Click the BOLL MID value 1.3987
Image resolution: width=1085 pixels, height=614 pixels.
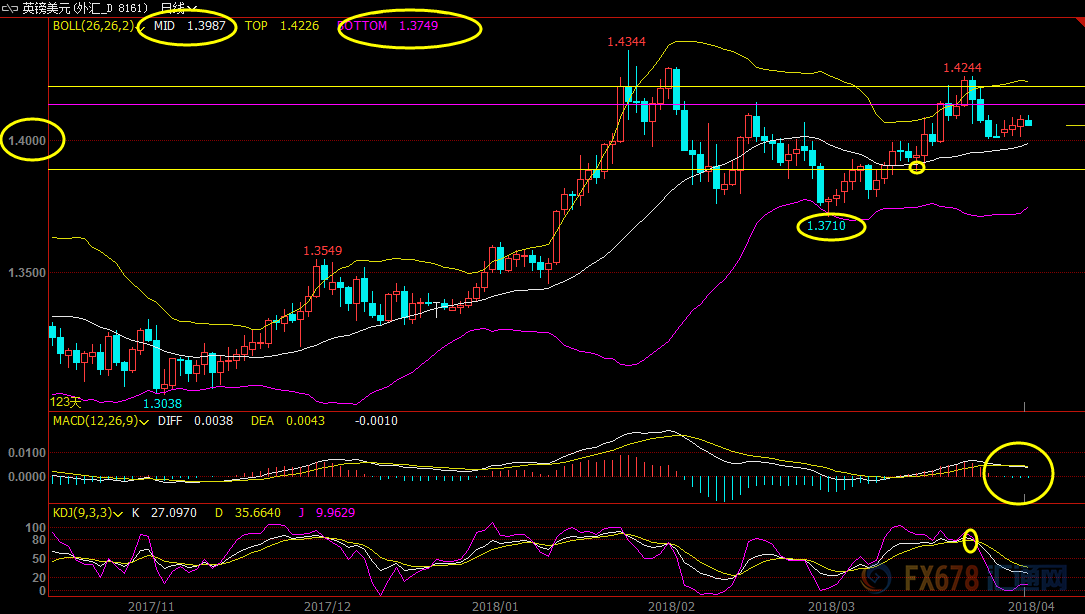tap(207, 26)
